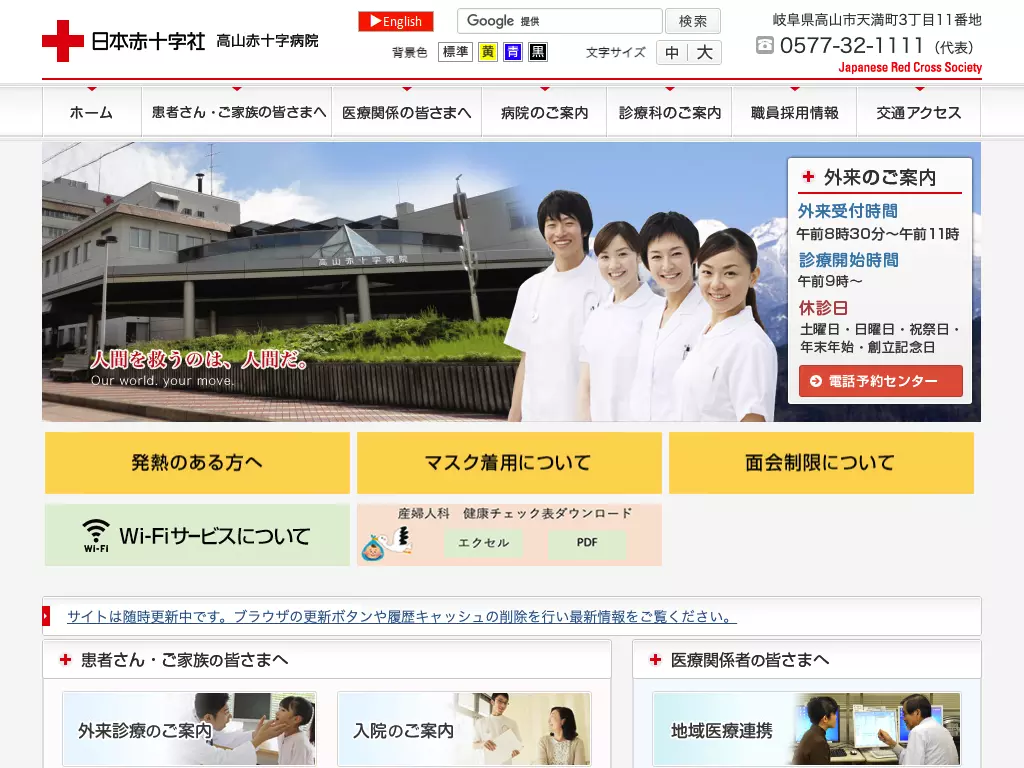This screenshot has width=1024, height=768.
Task: Open the 地域医療連携 thumbnail
Action: tap(807, 729)
